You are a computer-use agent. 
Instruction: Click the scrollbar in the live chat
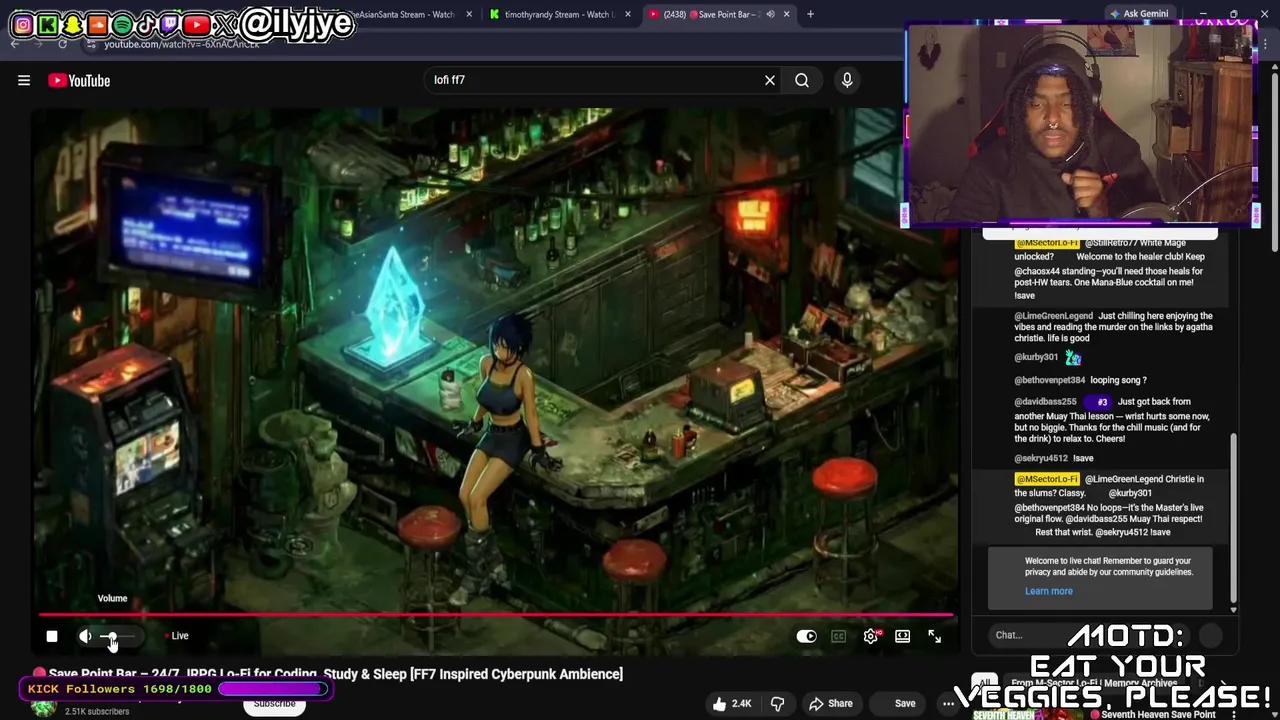(1233, 518)
